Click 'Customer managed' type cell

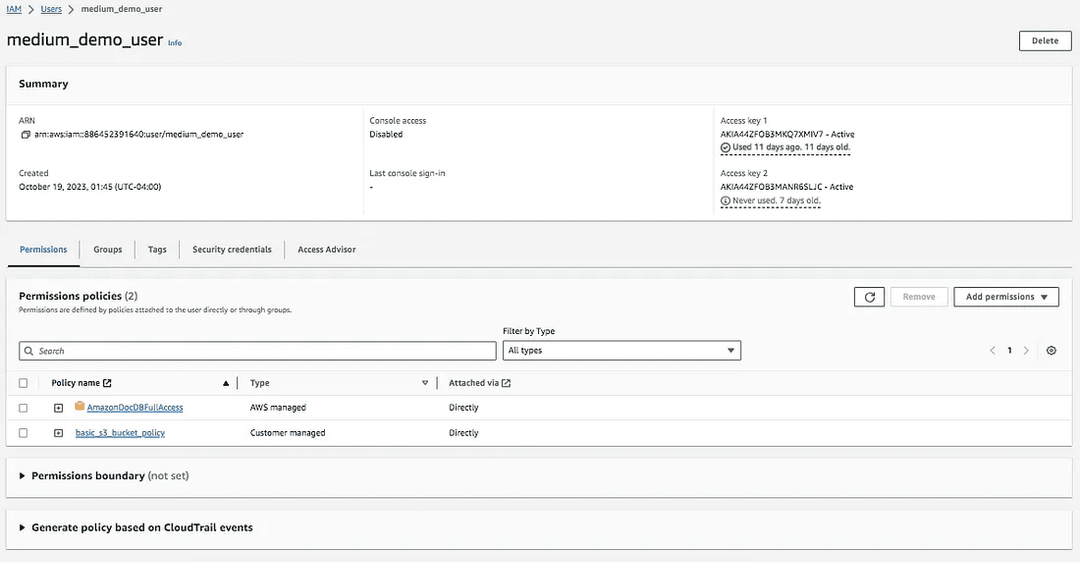pyautogui.click(x=287, y=433)
